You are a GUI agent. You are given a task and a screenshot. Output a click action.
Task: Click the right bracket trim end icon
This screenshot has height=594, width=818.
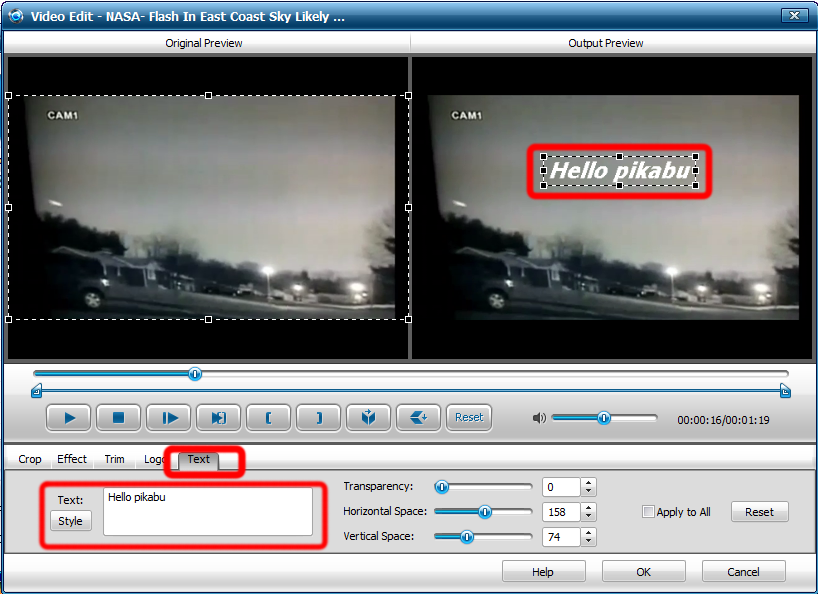tap(318, 418)
